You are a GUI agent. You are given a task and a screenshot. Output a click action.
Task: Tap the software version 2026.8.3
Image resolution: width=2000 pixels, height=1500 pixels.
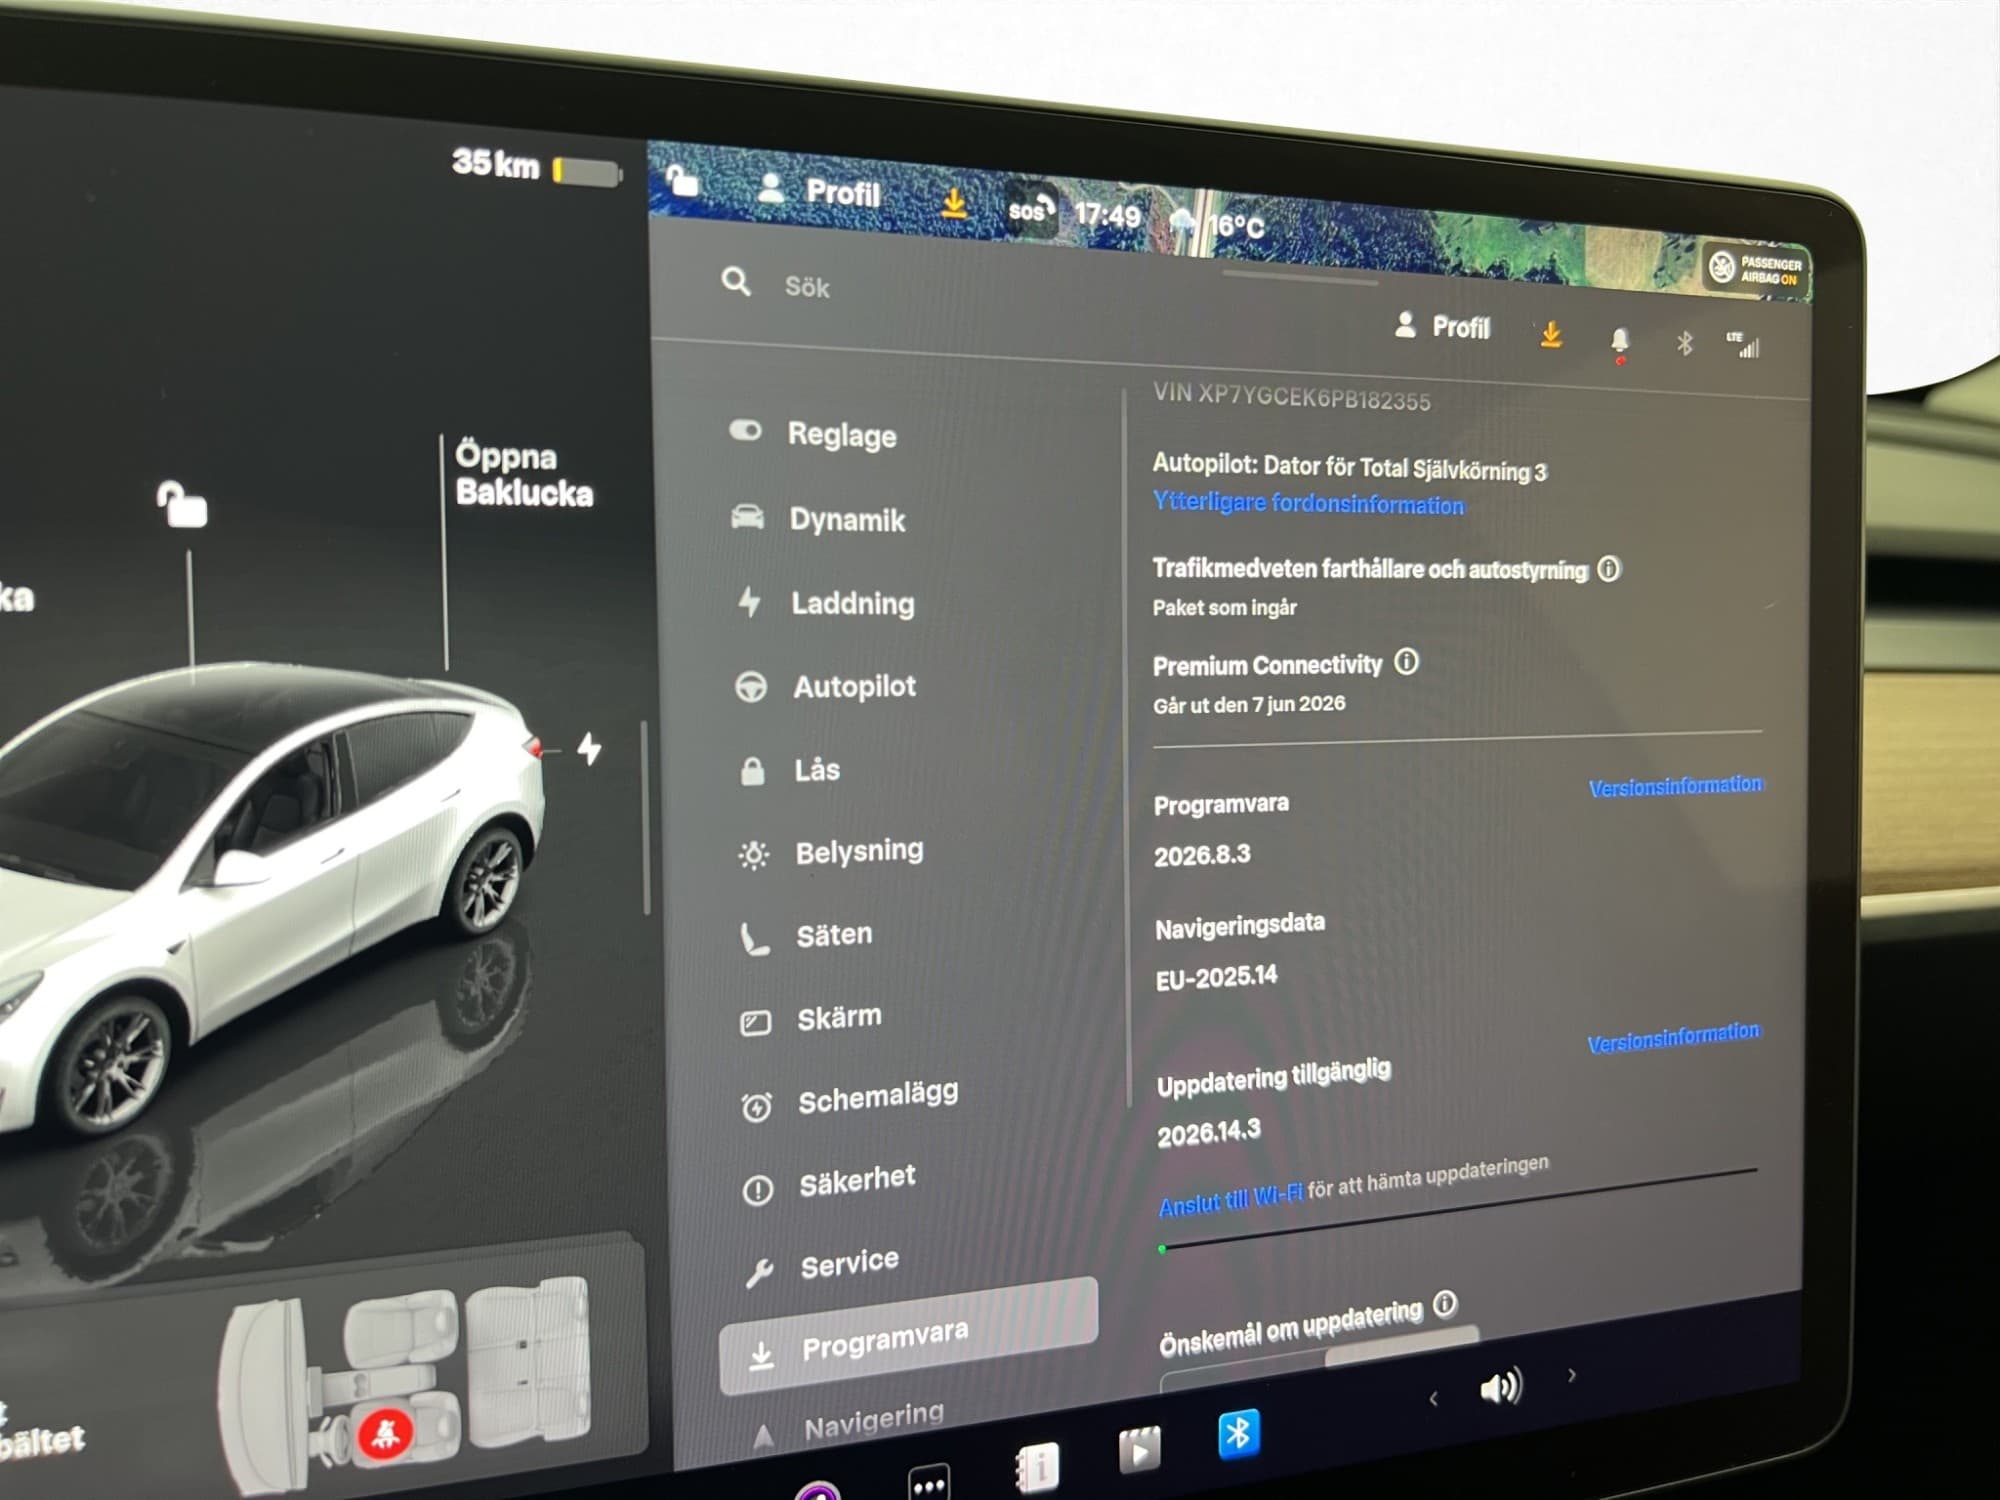(x=1202, y=855)
